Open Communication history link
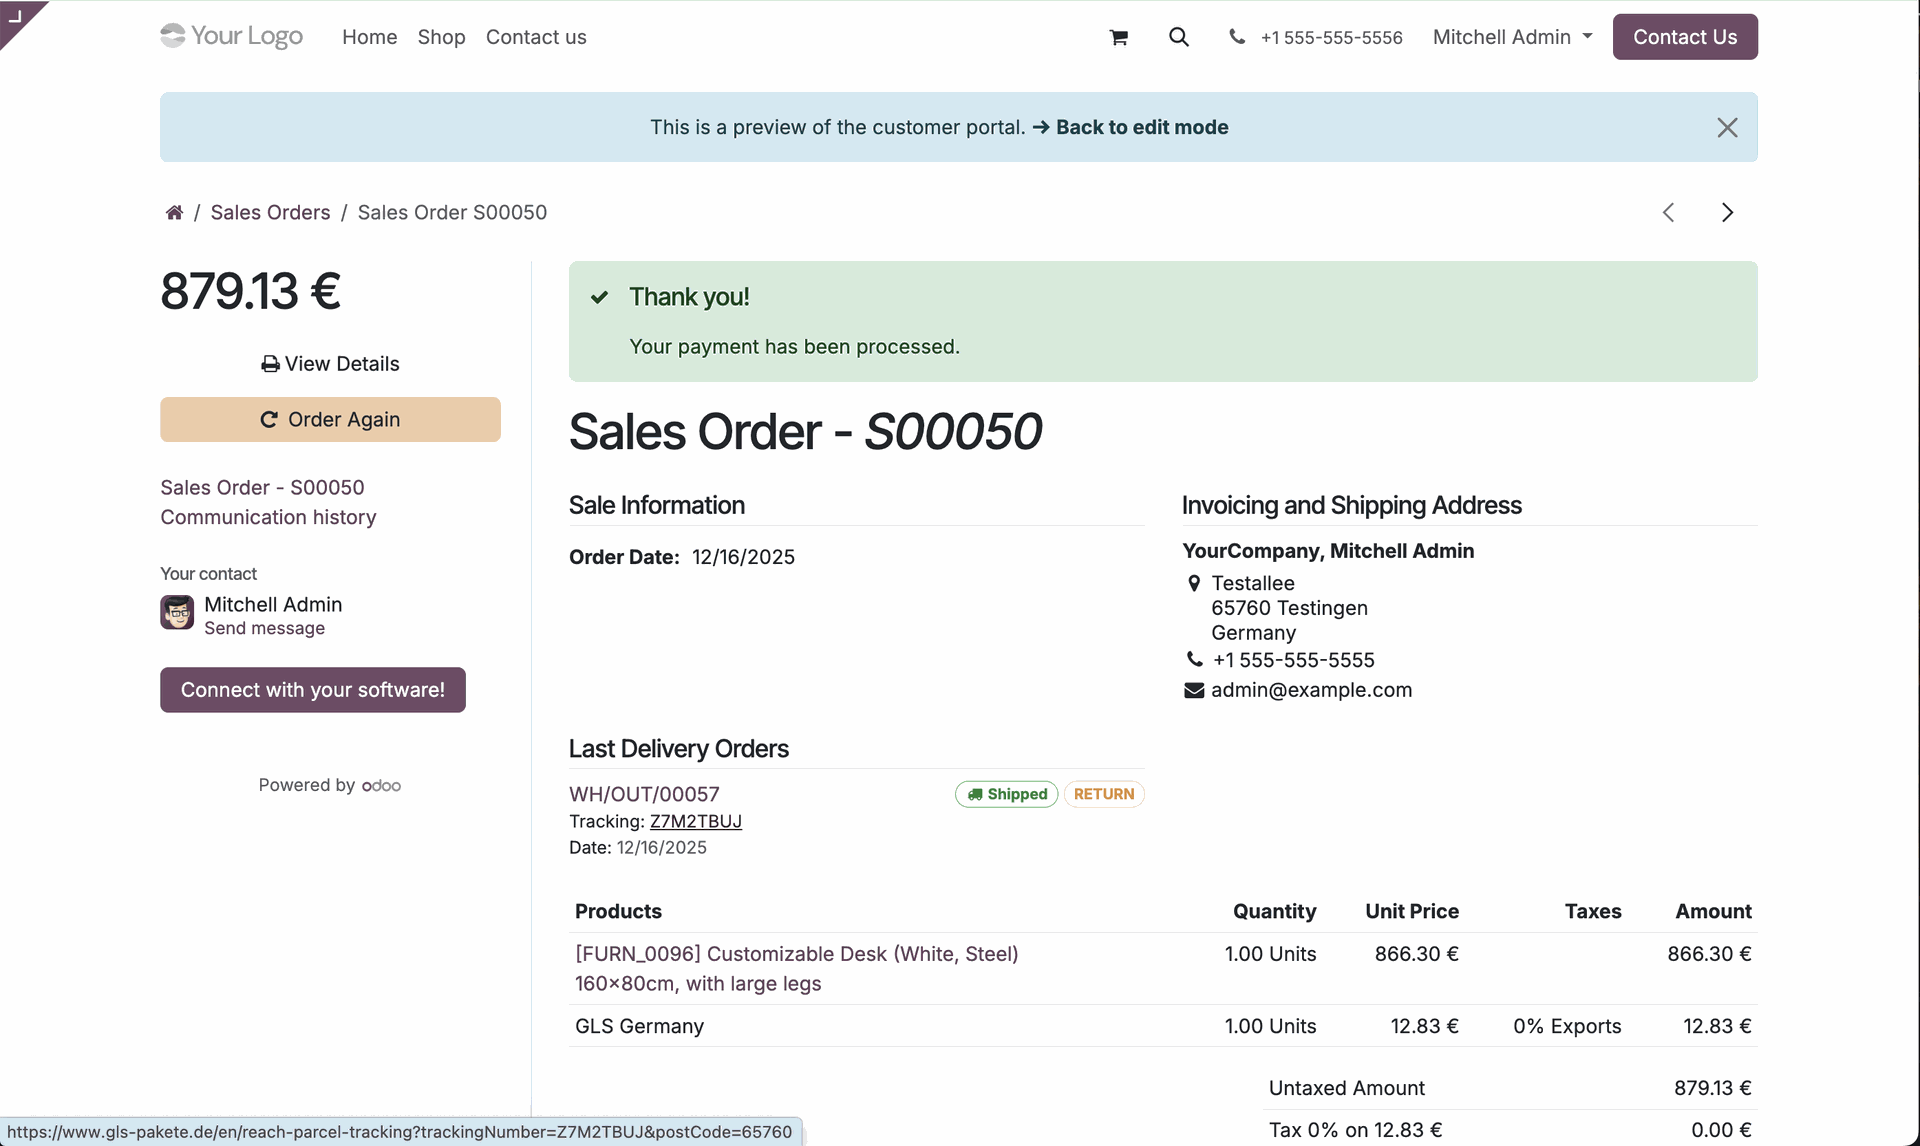This screenshot has height=1146, width=1920. (x=268, y=517)
